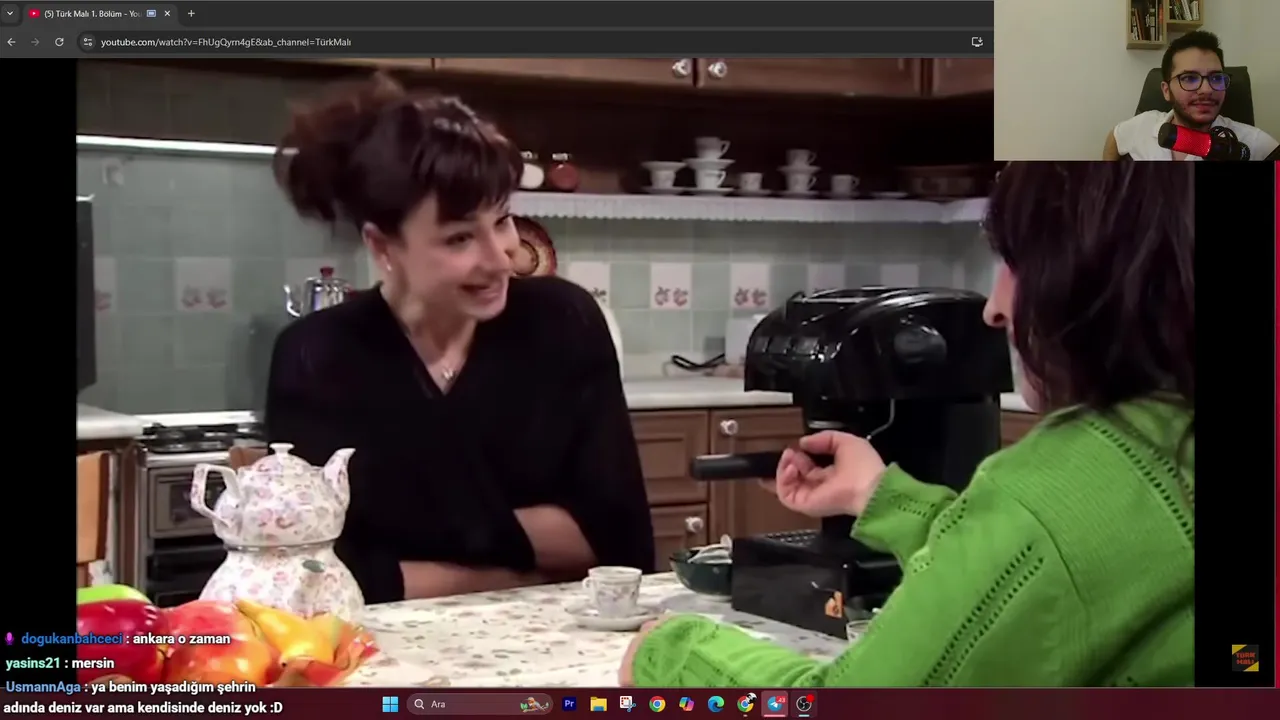Open Microsoft Edge from taskbar
The image size is (1280, 720).
coord(716,704)
